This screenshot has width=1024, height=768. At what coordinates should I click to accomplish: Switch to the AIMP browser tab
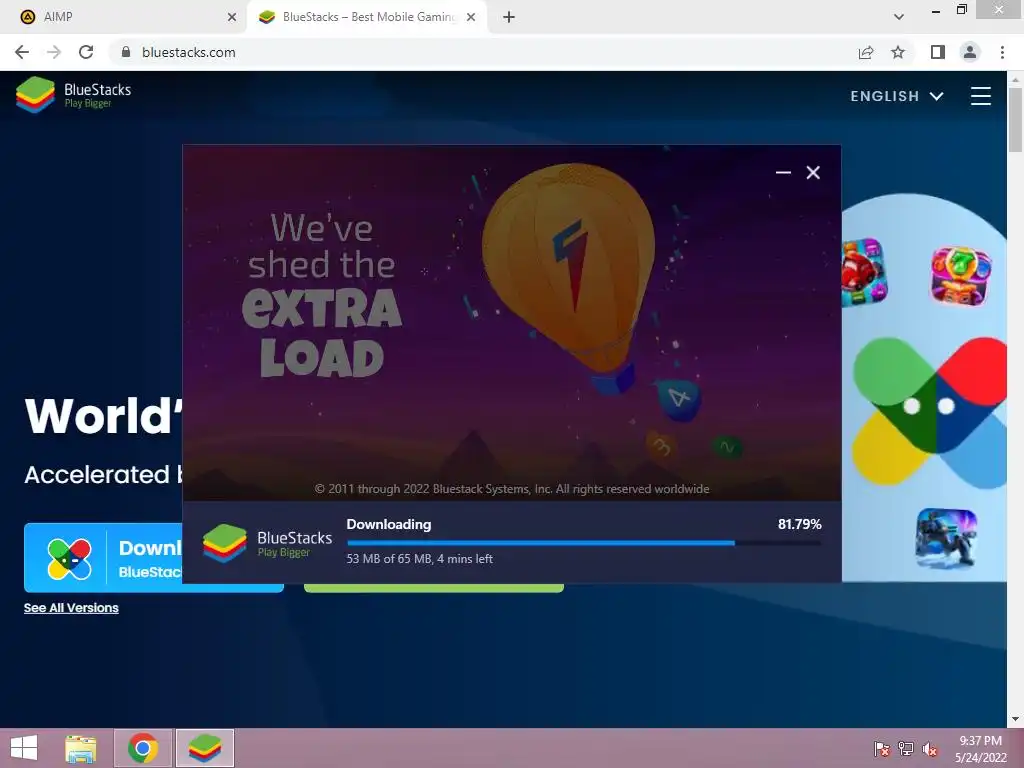pyautogui.click(x=123, y=17)
